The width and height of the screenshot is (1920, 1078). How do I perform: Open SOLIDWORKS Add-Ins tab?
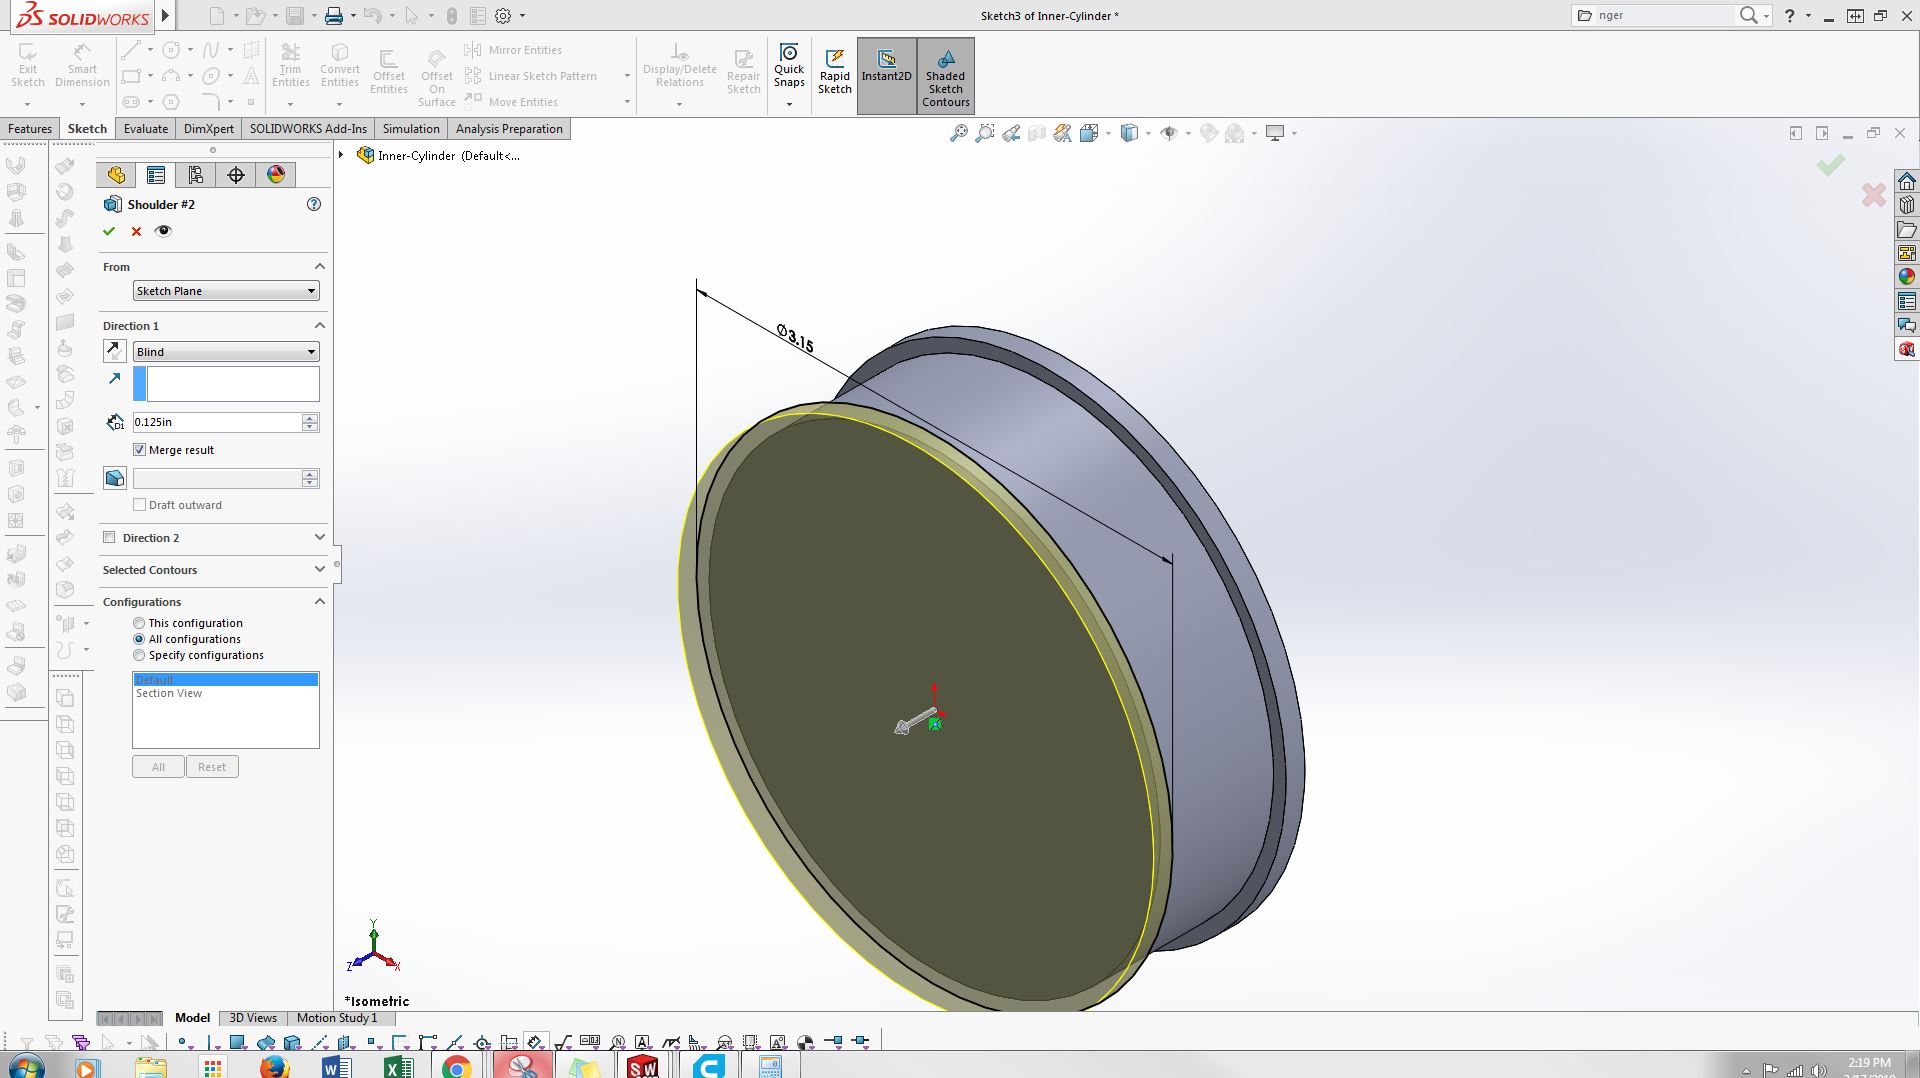point(308,129)
